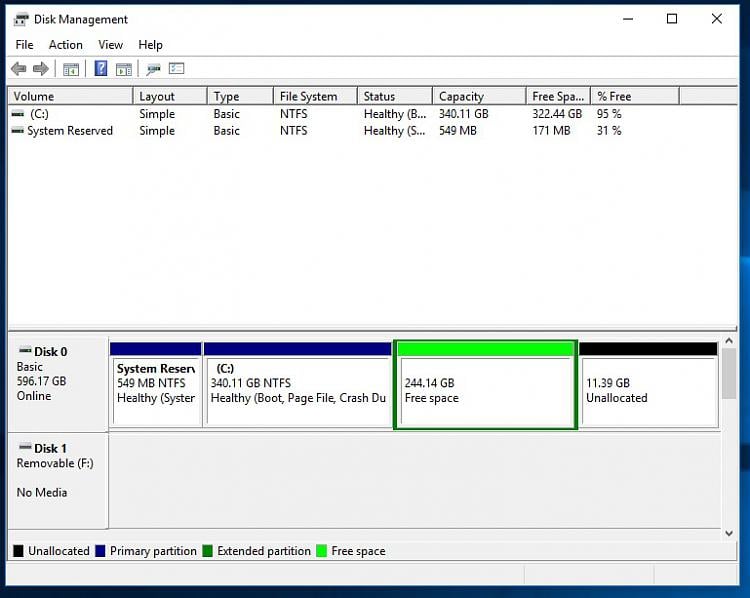Click the 95 % free cell
750x598 pixels.
[x=609, y=114]
